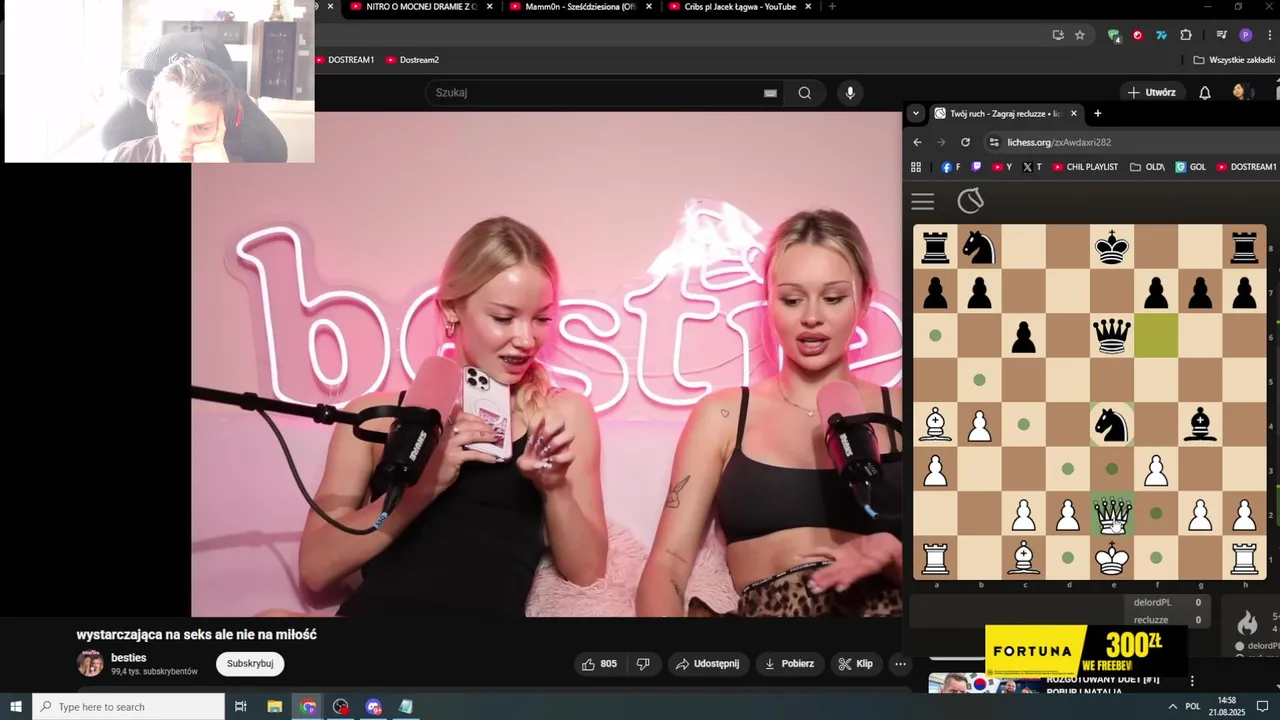Click the taskbar search box
Image resolution: width=1280 pixels, height=720 pixels.
click(x=128, y=706)
